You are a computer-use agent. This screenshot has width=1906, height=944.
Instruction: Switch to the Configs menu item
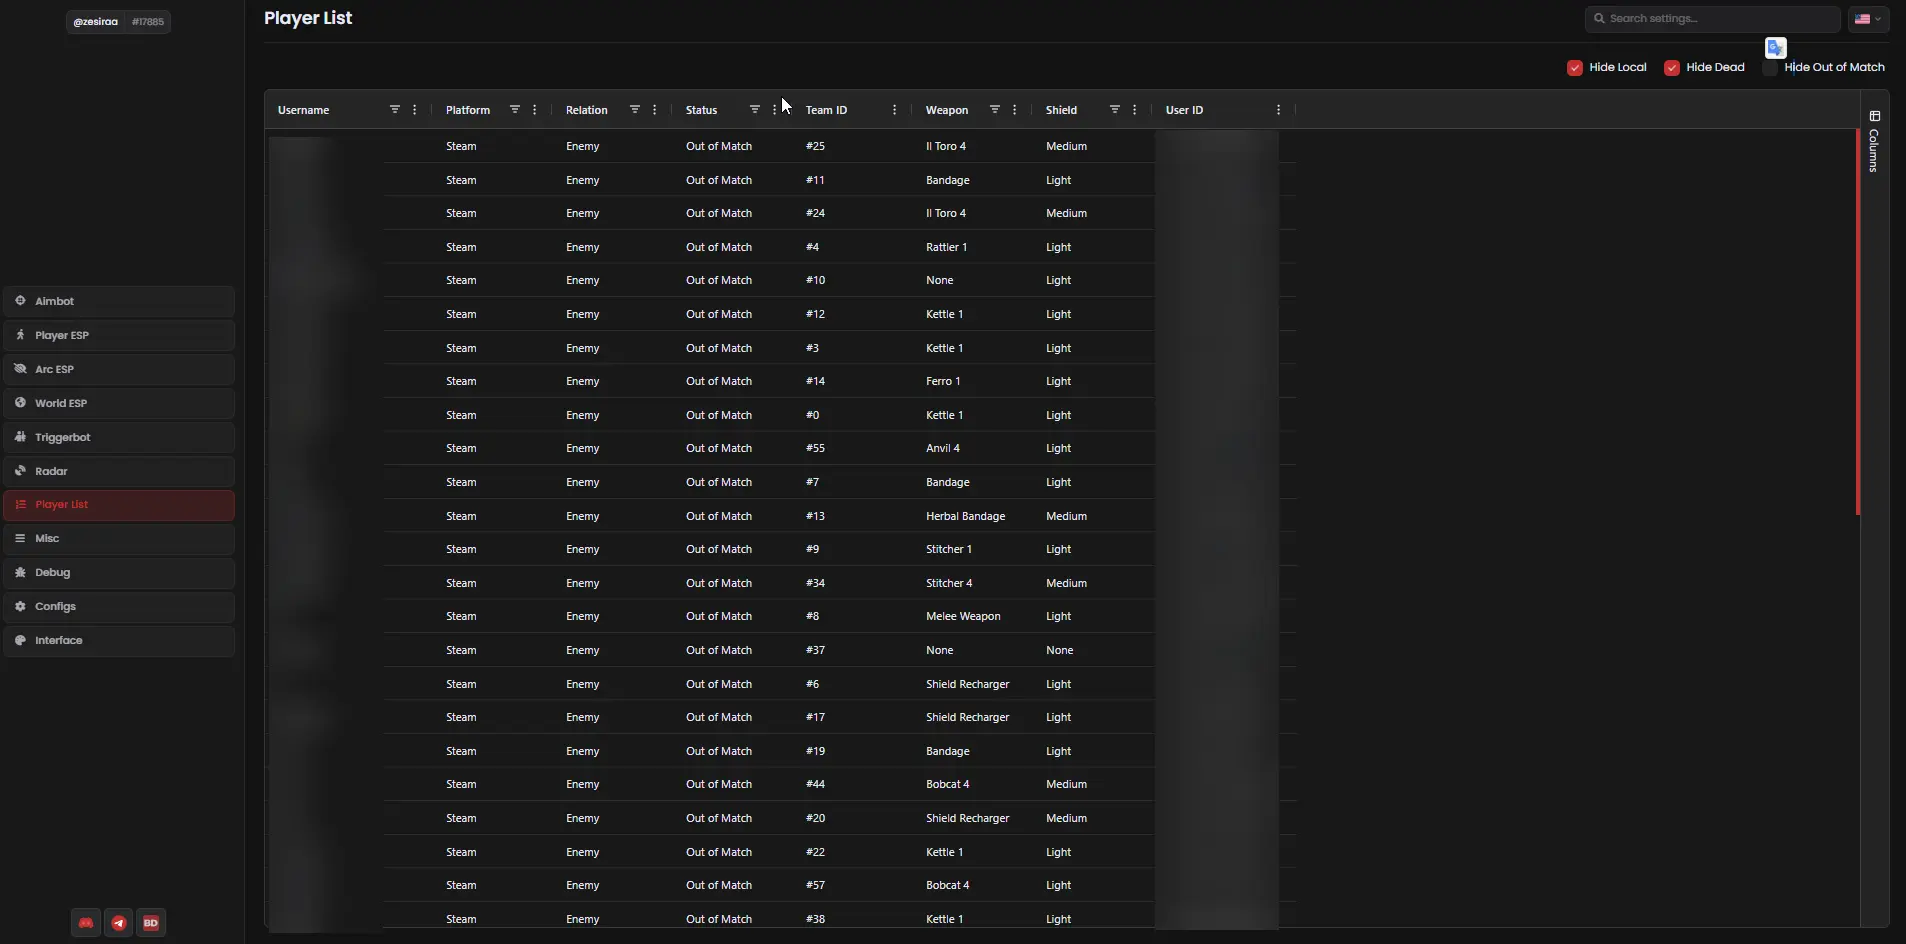click(x=119, y=607)
